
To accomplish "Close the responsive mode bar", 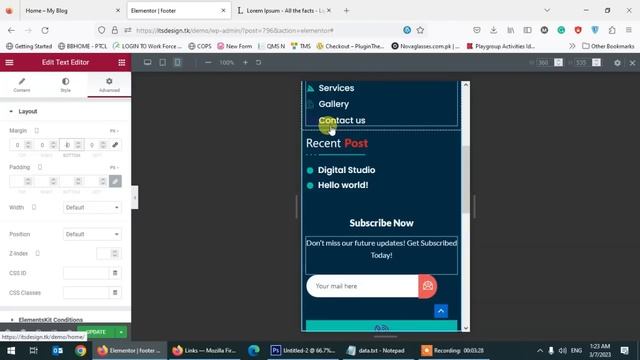I will (x=632, y=63).
